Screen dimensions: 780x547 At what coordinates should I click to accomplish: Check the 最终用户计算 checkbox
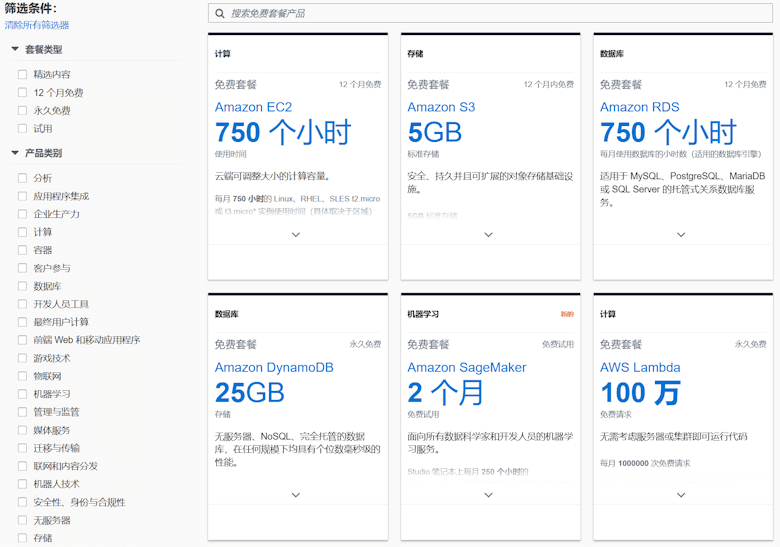[22, 322]
